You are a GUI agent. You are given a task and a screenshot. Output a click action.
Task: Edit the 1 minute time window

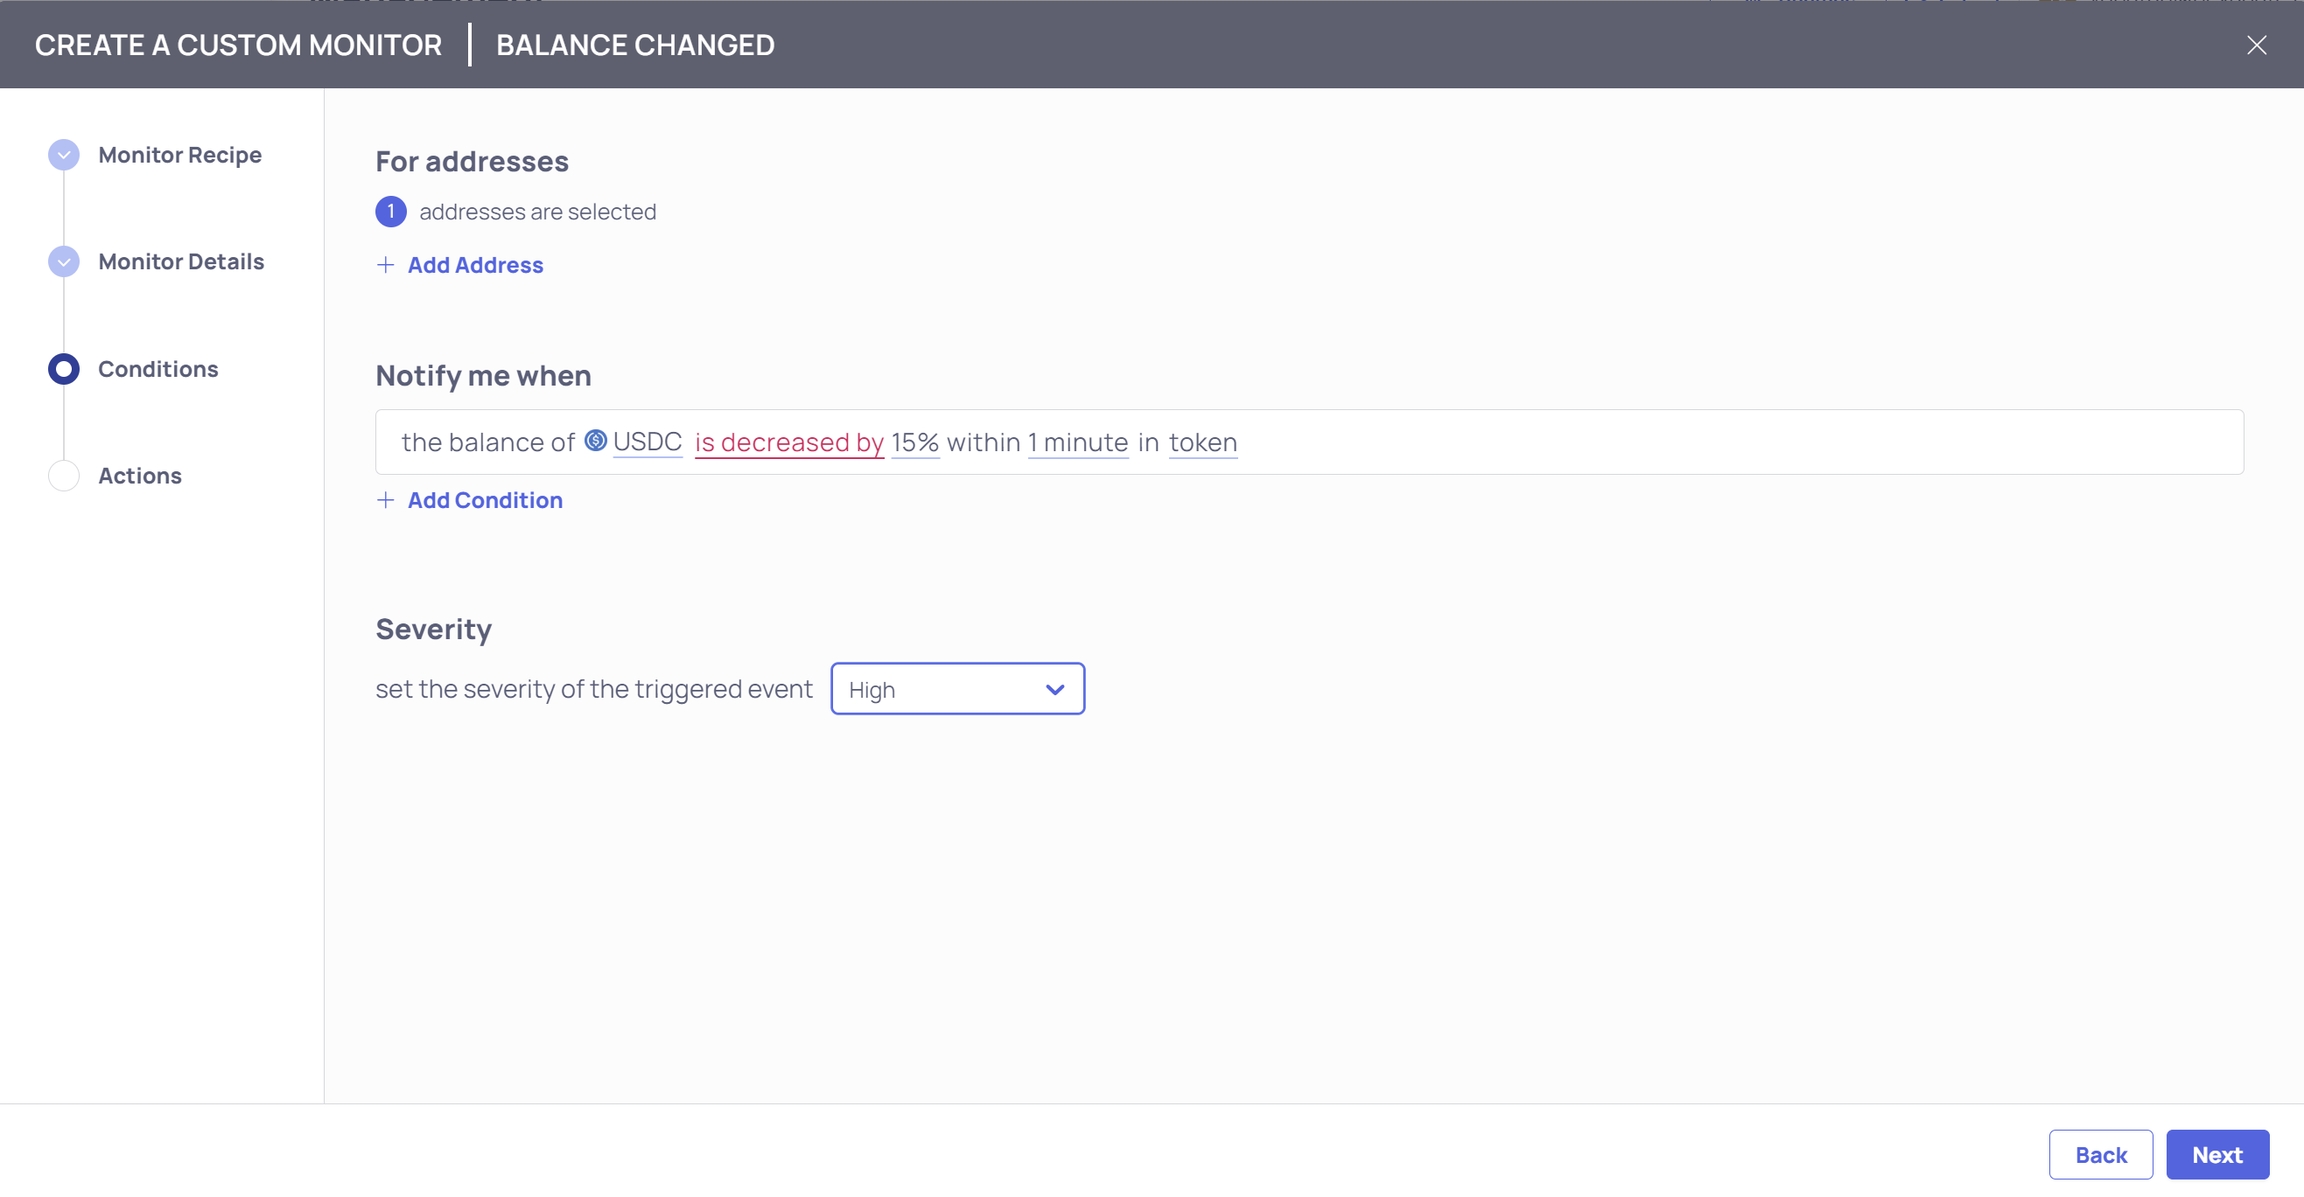click(x=1078, y=442)
